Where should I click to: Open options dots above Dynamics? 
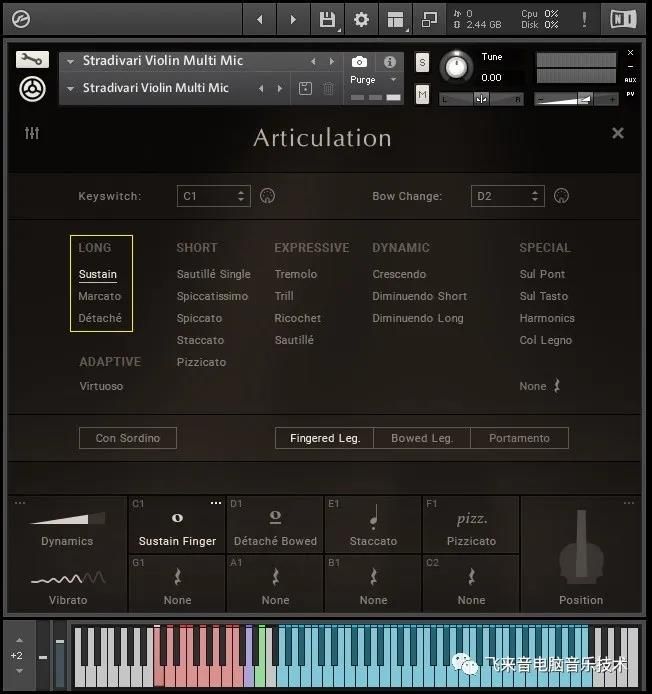click(x=20, y=503)
